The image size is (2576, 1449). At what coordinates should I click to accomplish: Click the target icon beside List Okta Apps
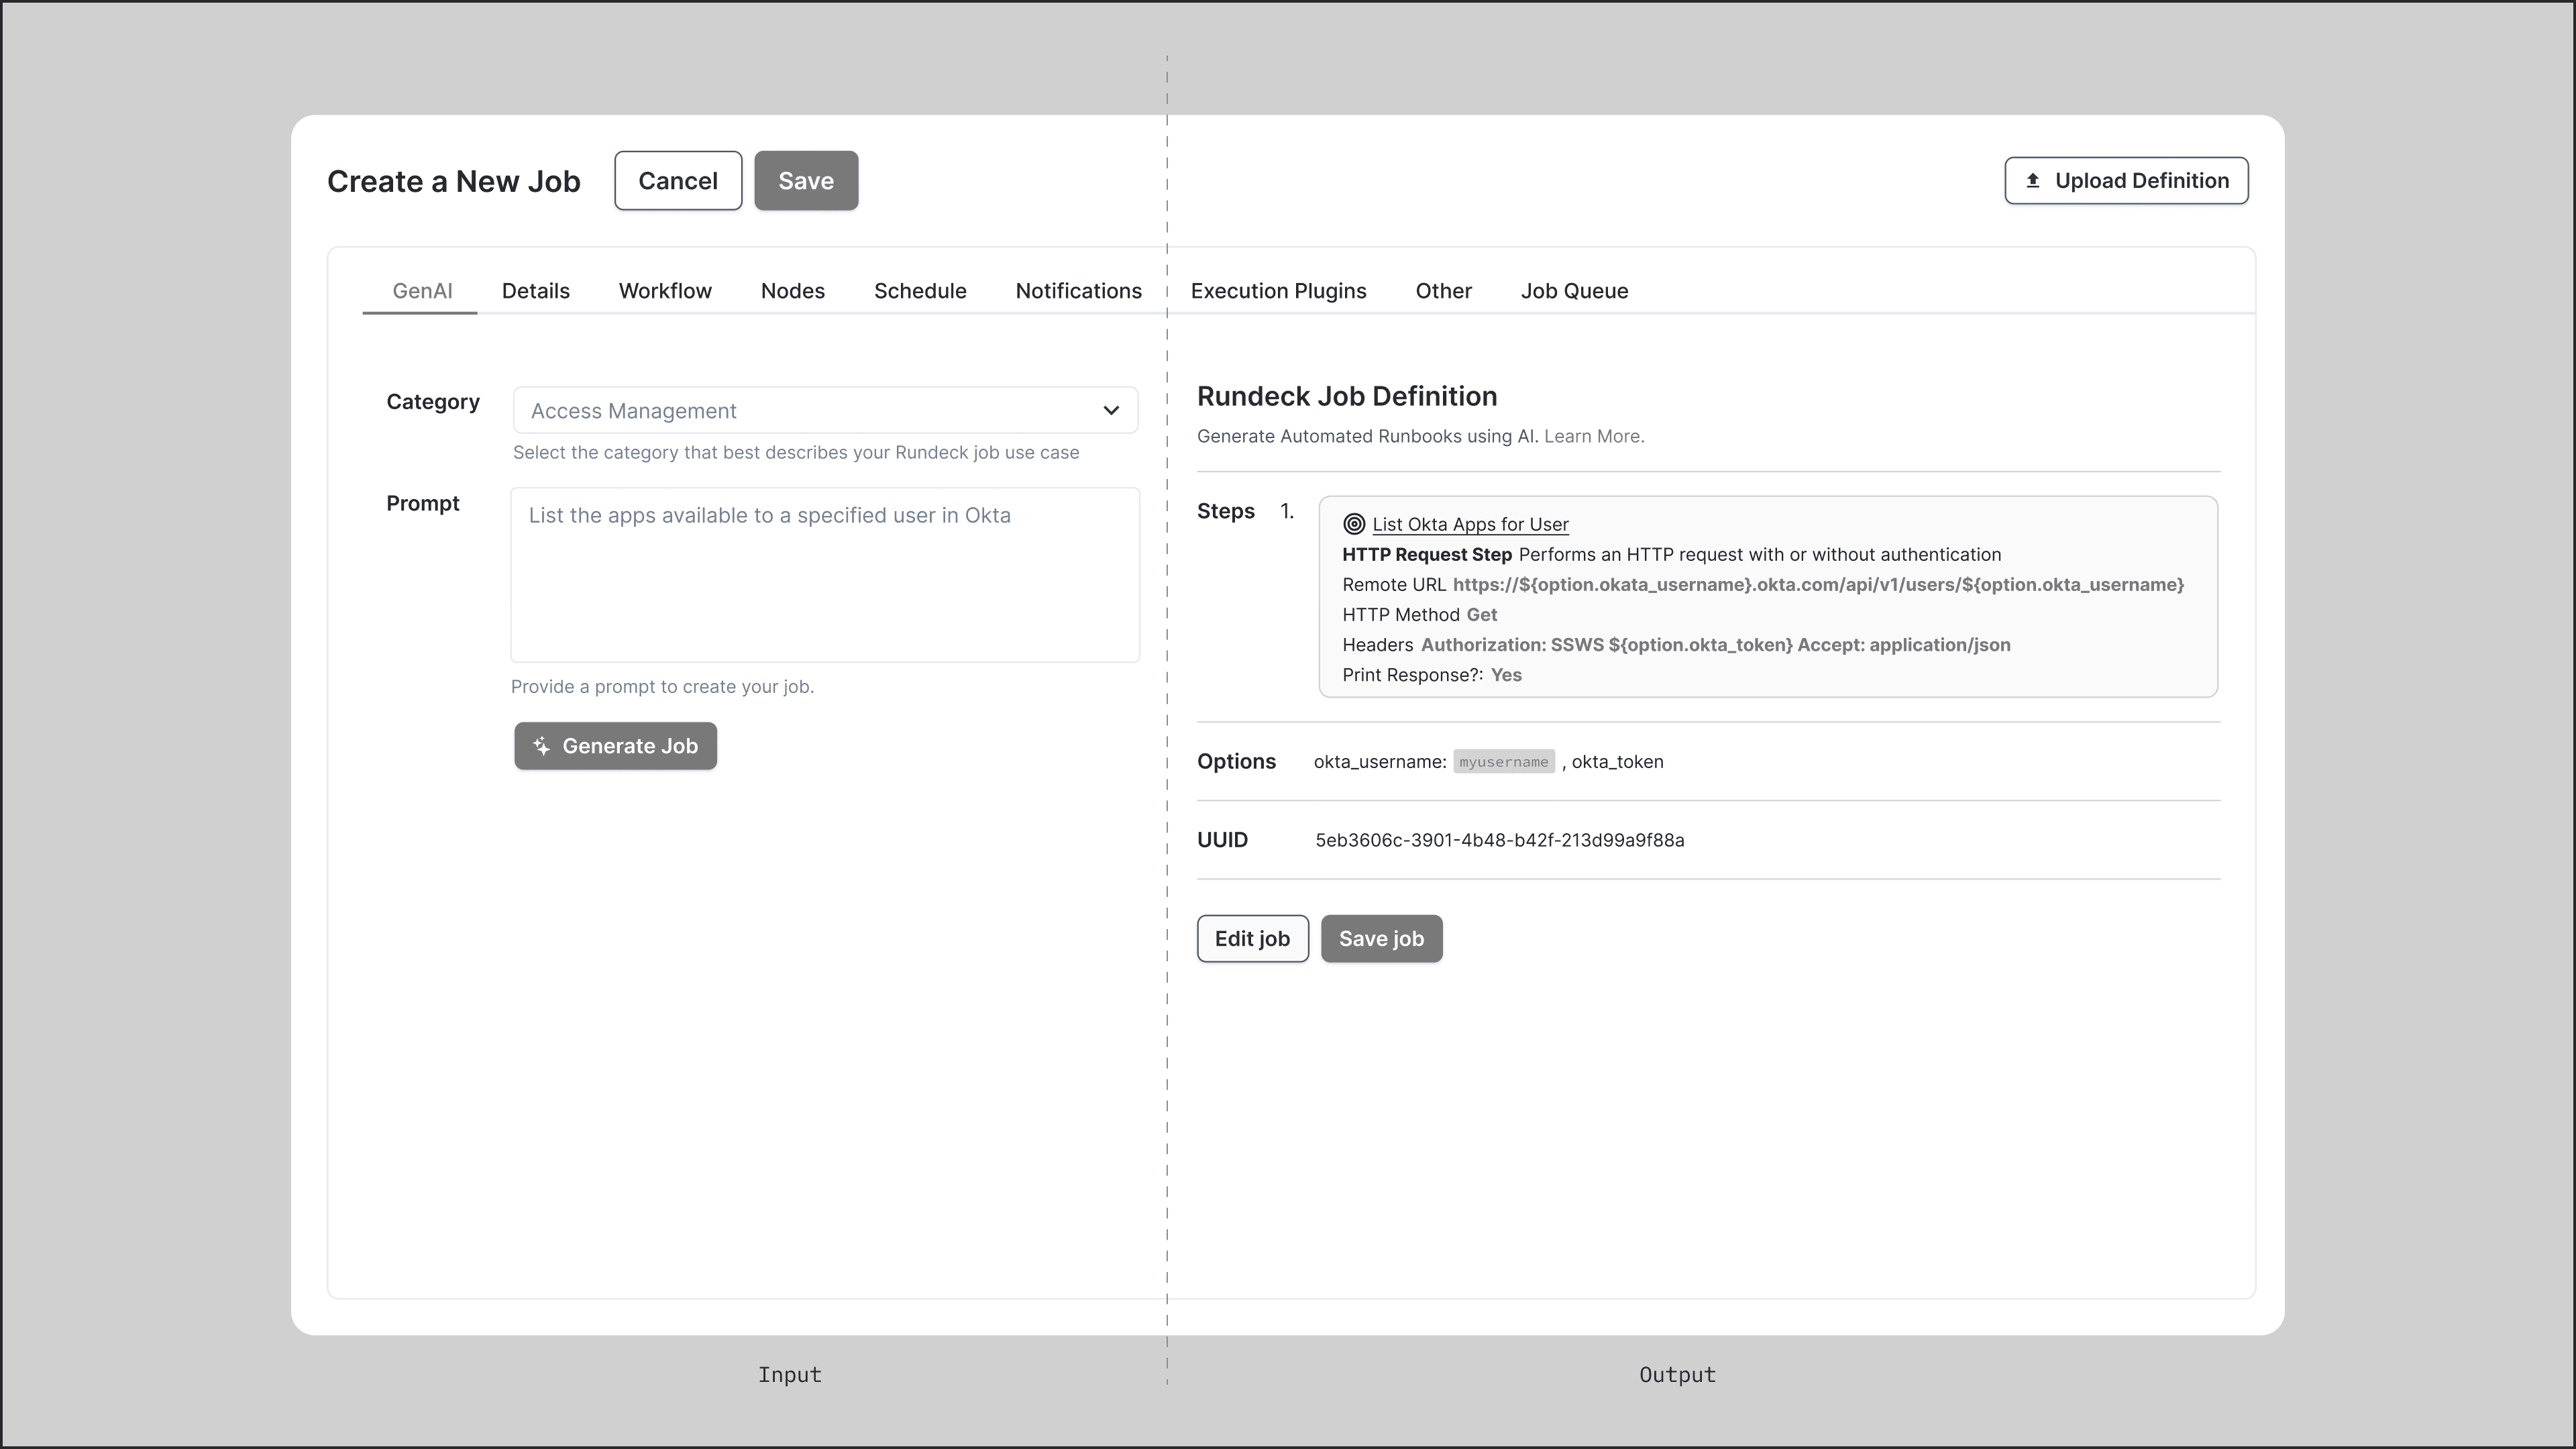[x=1354, y=523]
